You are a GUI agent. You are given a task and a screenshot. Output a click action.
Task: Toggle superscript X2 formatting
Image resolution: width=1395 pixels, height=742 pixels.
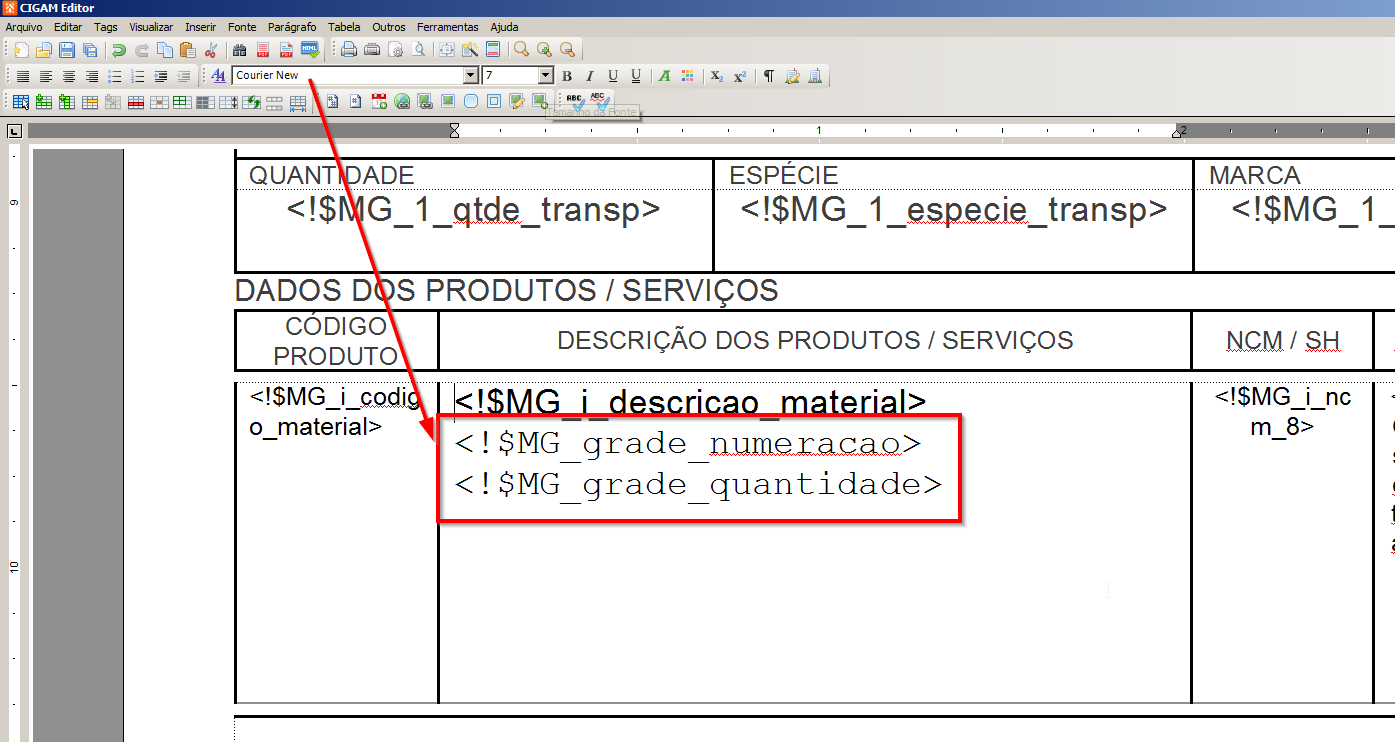(x=739, y=76)
